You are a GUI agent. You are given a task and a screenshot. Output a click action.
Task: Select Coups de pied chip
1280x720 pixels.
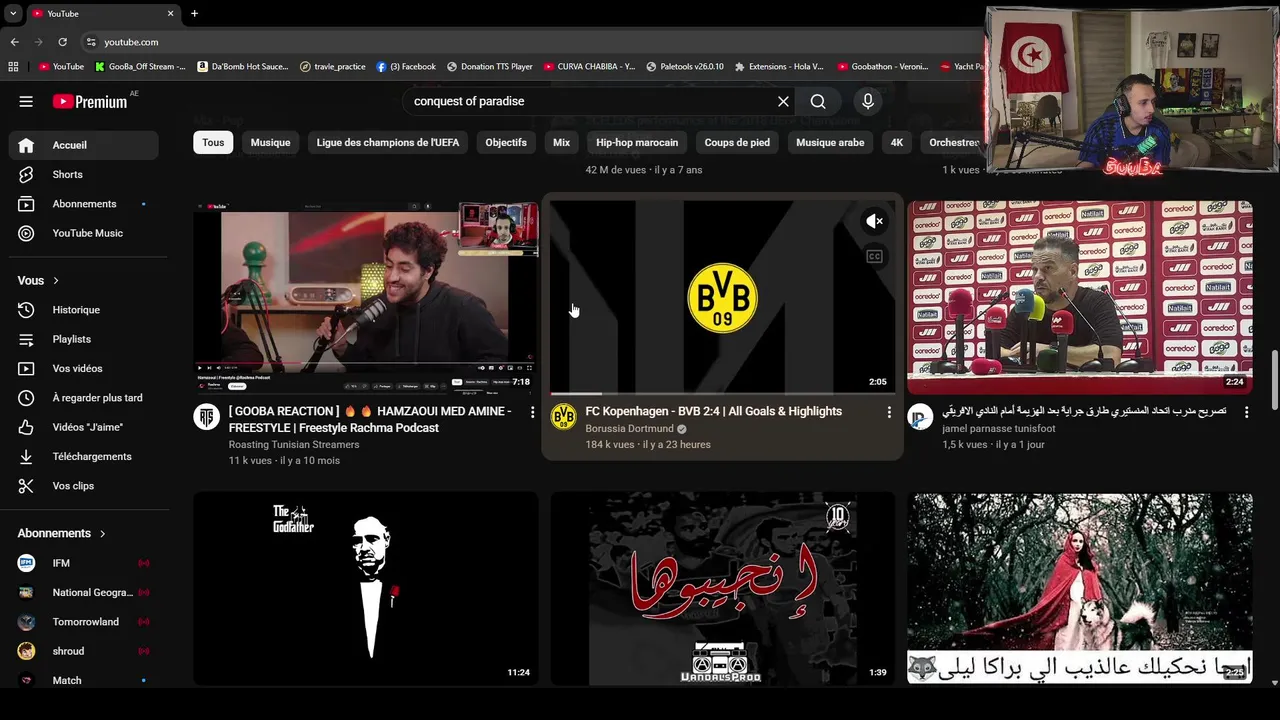pyautogui.click(x=737, y=143)
